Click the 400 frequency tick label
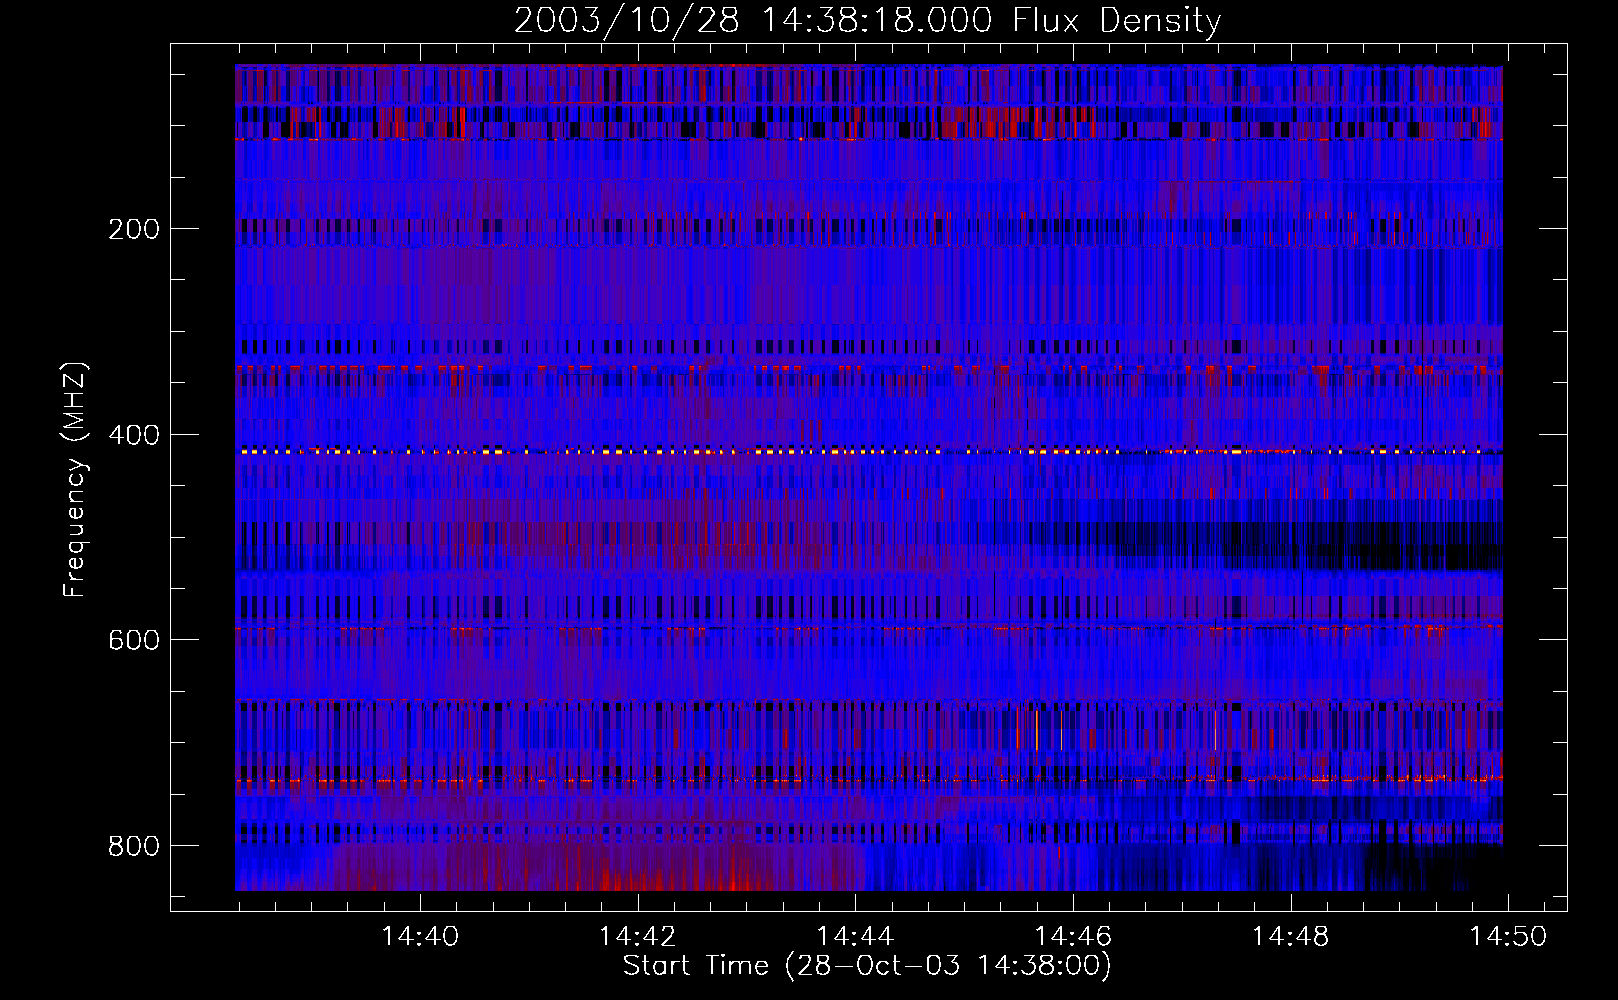Image resolution: width=1618 pixels, height=1000 pixels. pyautogui.click(x=134, y=435)
